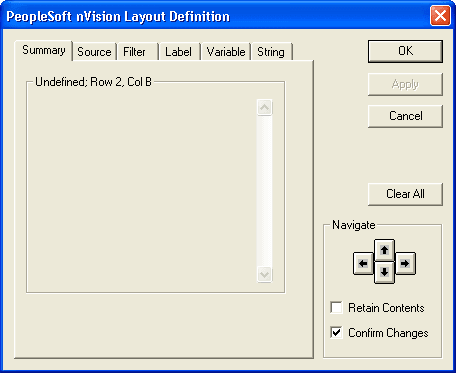The width and height of the screenshot is (456, 373).
Task: Confirm with the OK button
Action: click(405, 51)
